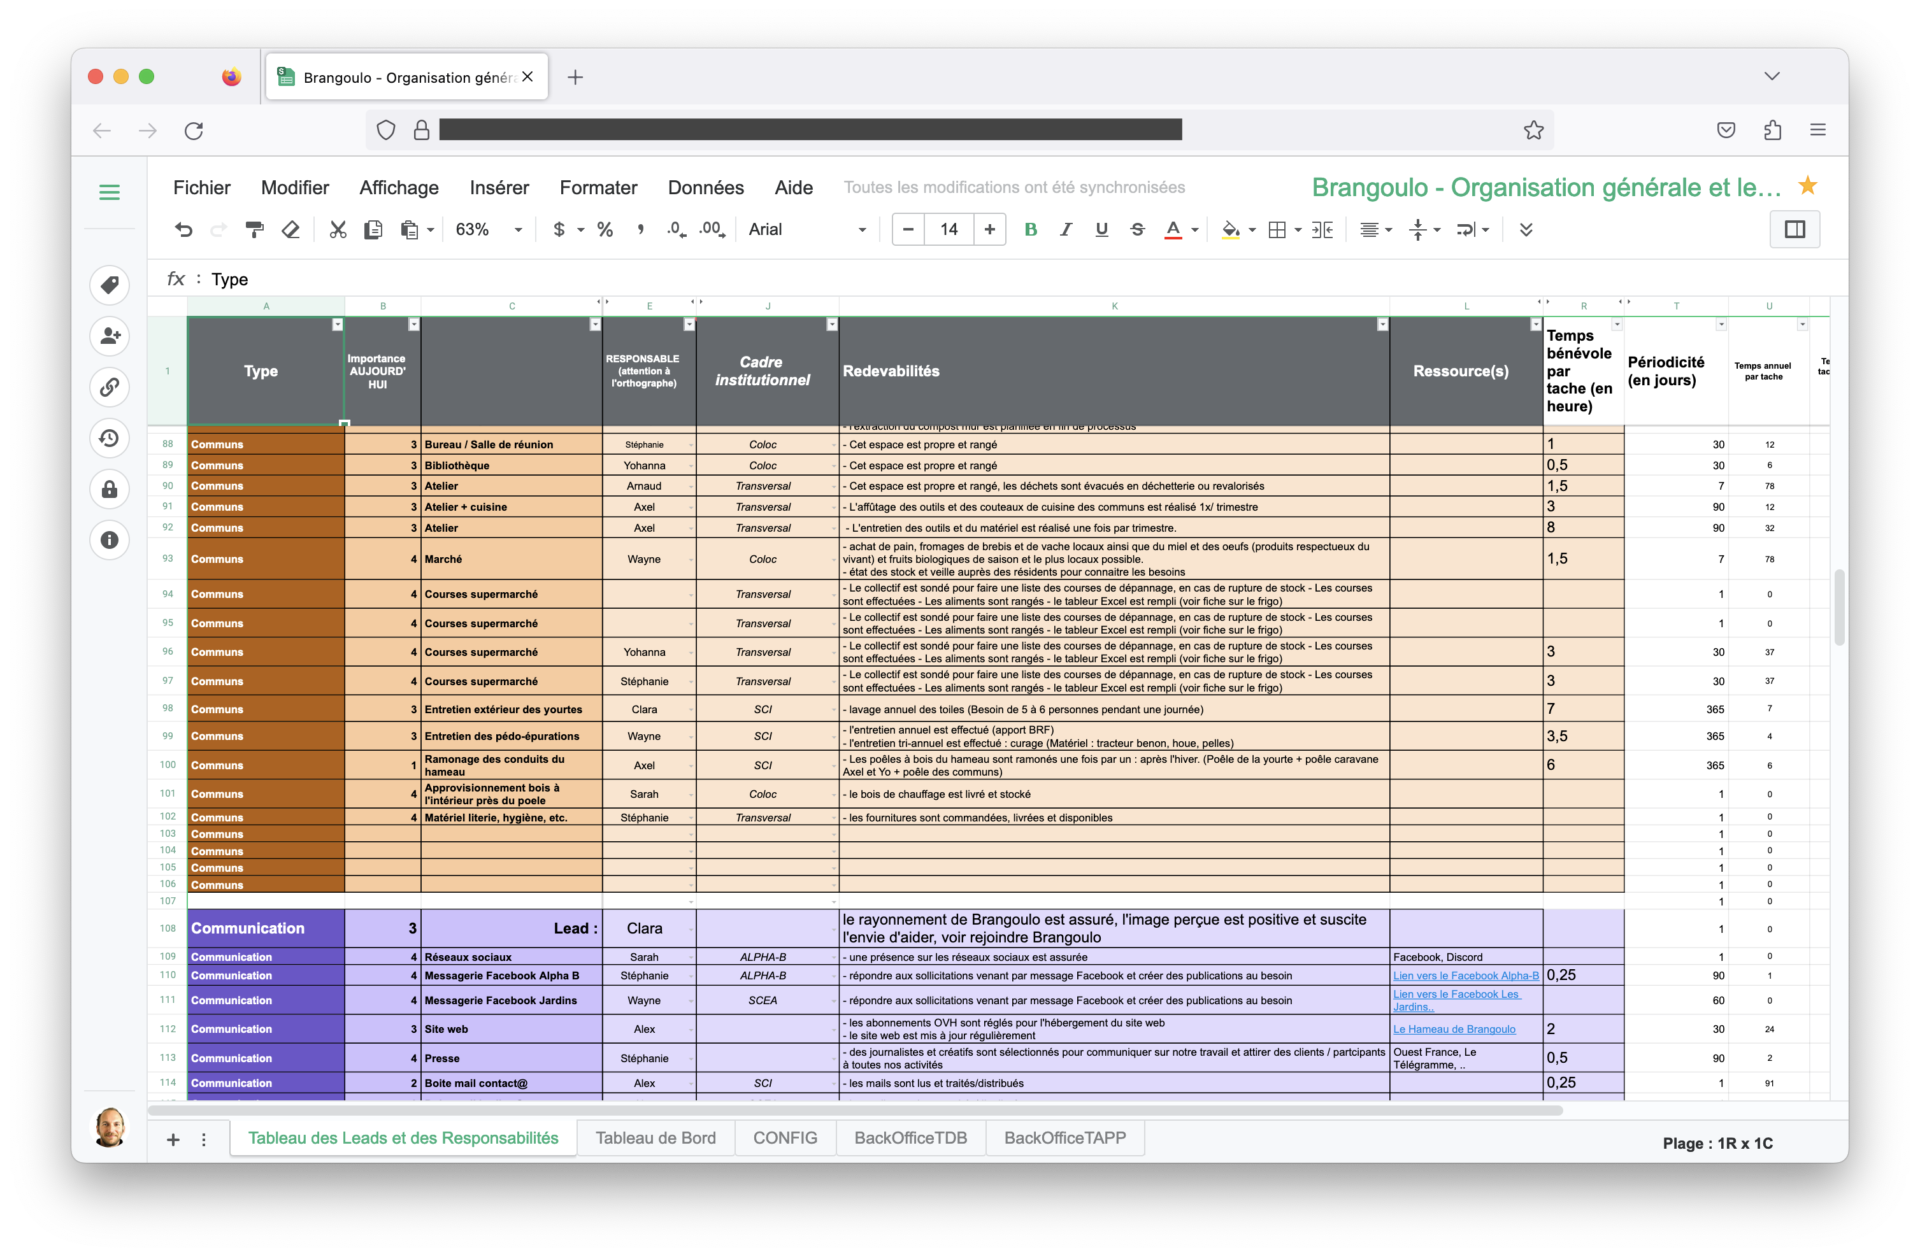1920x1257 pixels.
Task: Open the fill color bucket
Action: (x=1231, y=229)
